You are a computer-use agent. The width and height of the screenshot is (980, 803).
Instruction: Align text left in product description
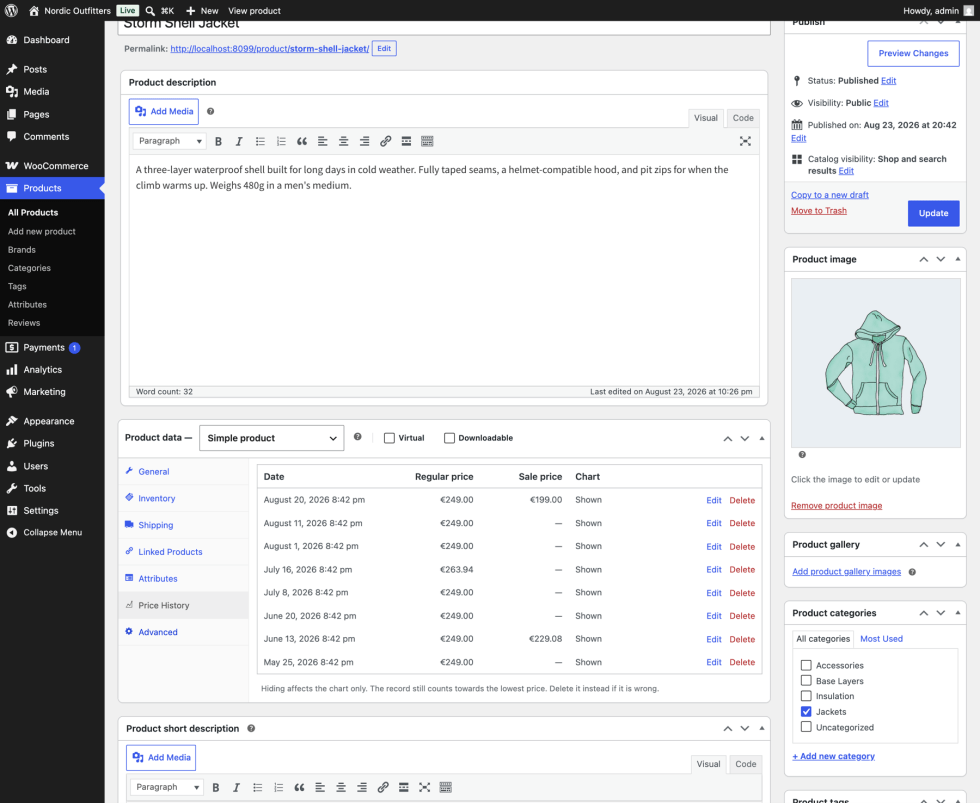tap(322, 141)
